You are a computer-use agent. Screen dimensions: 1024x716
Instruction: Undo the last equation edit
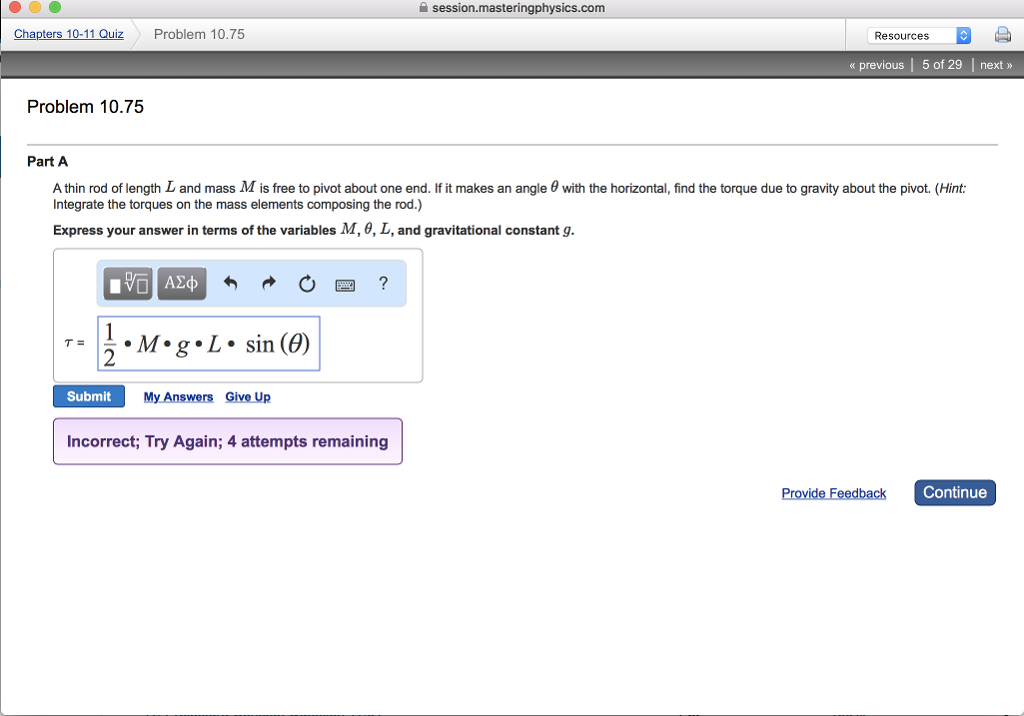tap(231, 284)
